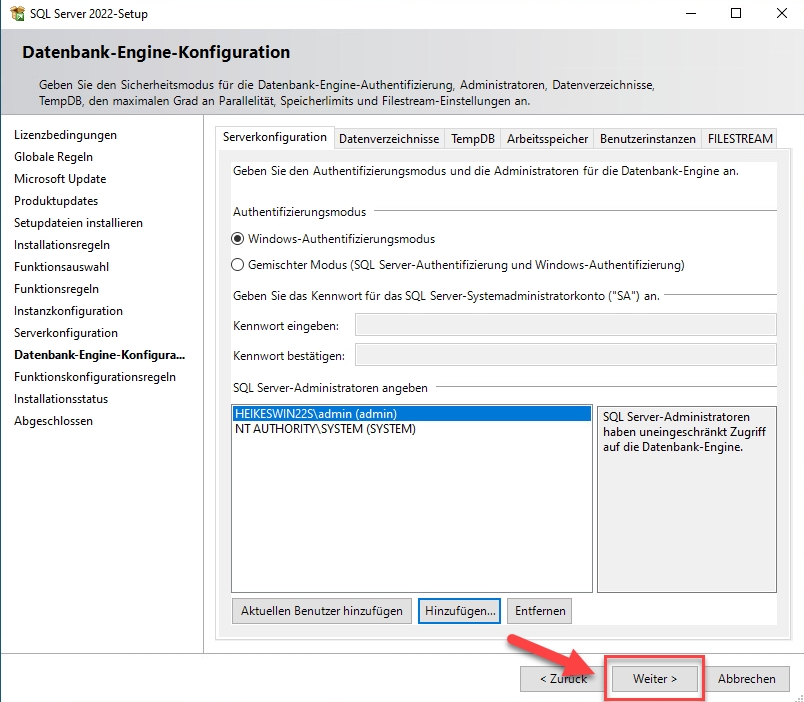This screenshot has height=702, width=804.
Task: Click Instanzkonfiguration step
Action: click(68, 311)
